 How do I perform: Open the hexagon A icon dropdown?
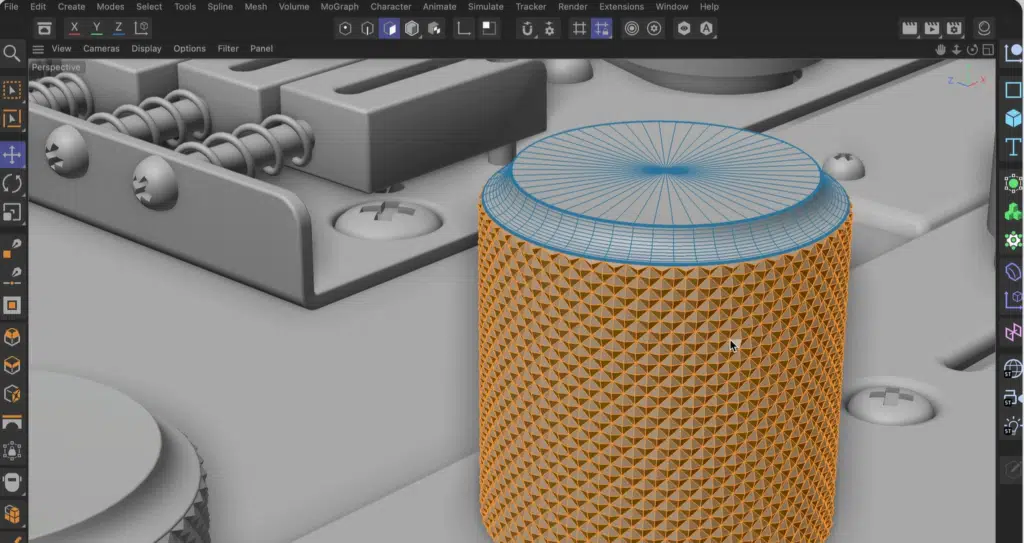click(x=706, y=28)
